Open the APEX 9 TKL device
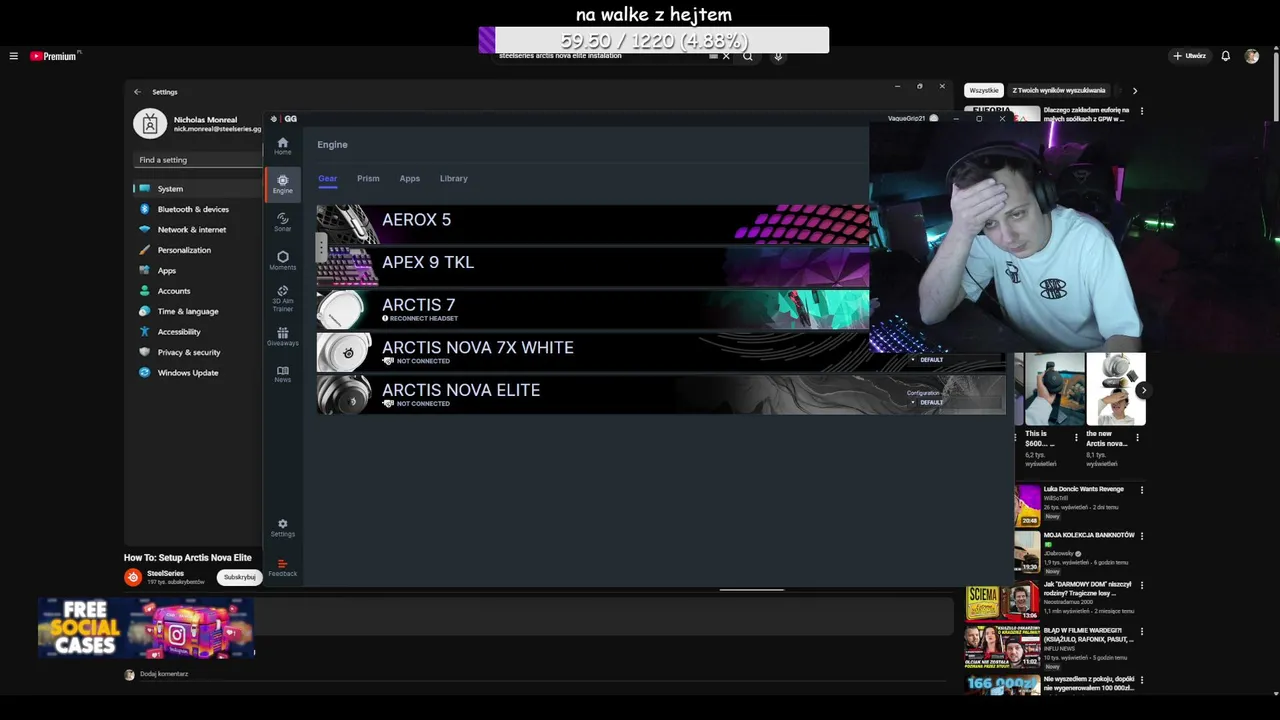The width and height of the screenshot is (1280, 720). [593, 267]
